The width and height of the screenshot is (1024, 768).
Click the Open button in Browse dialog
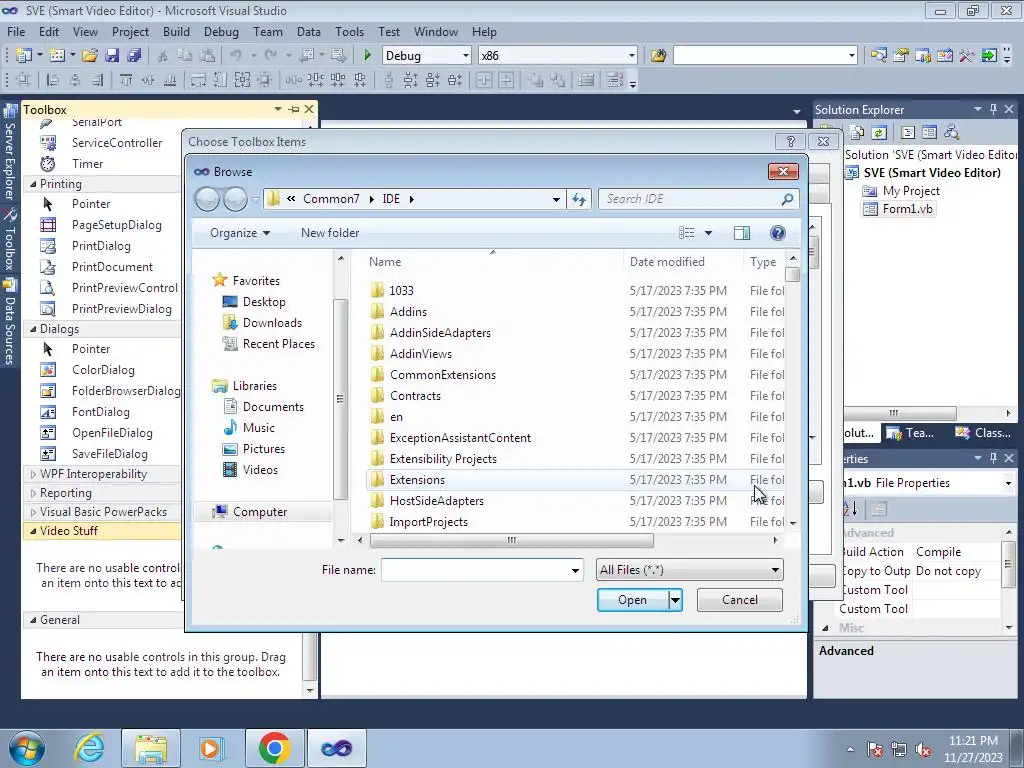632,600
